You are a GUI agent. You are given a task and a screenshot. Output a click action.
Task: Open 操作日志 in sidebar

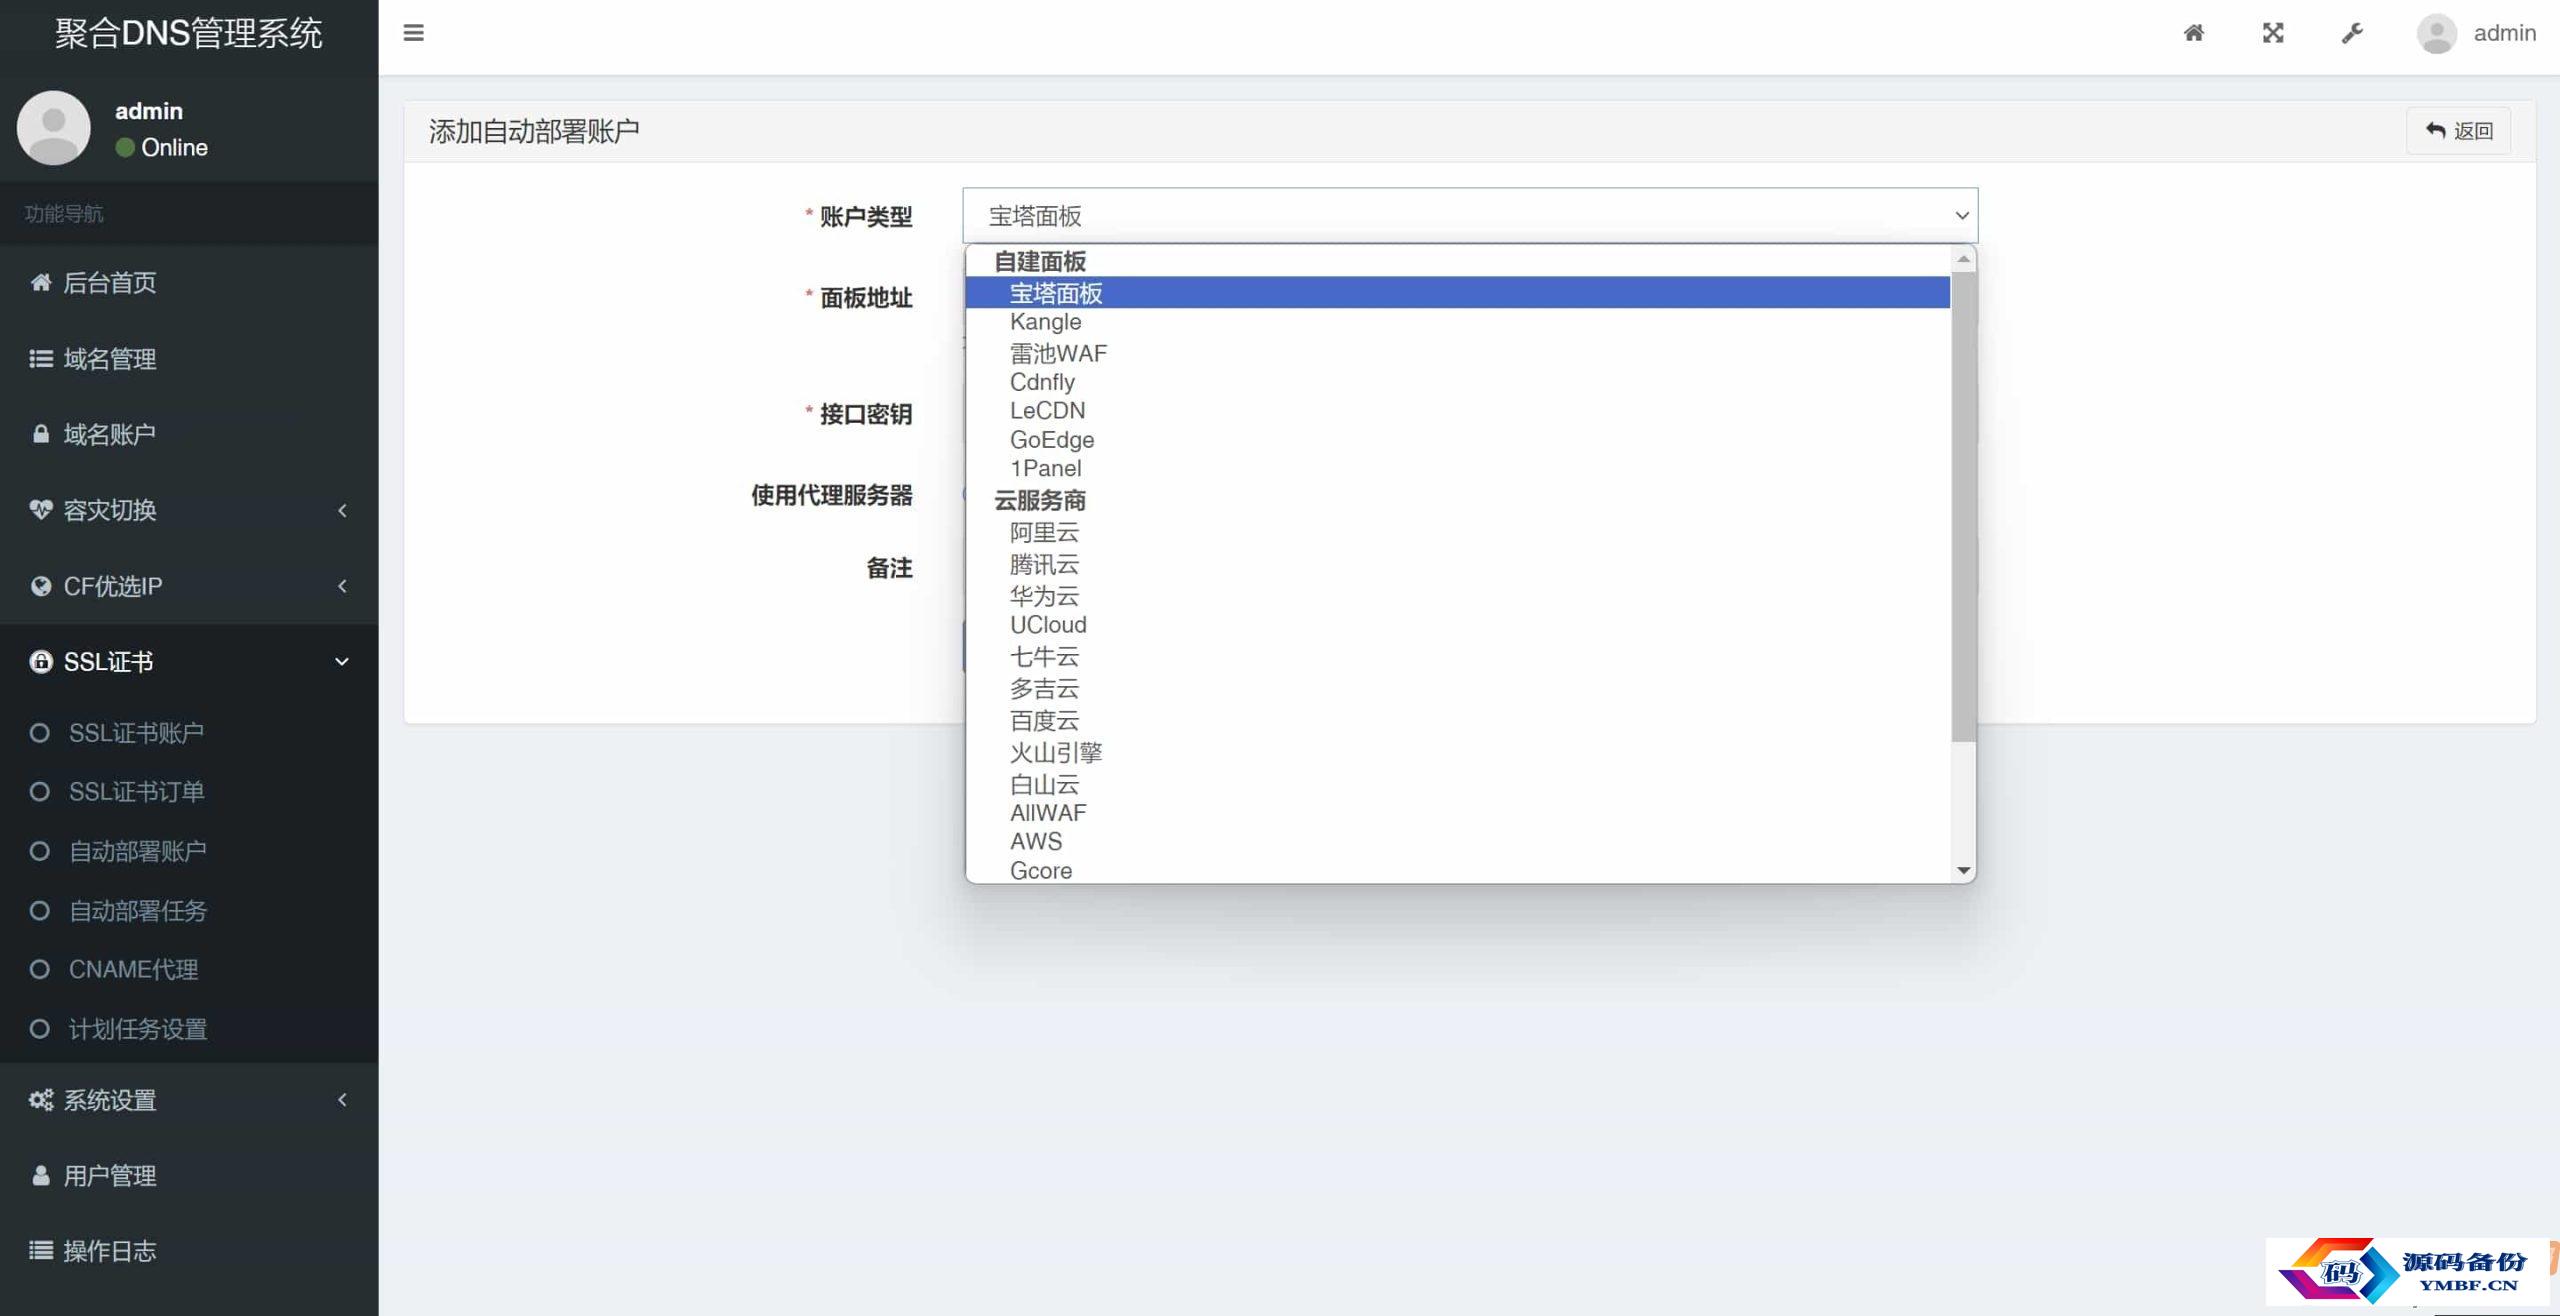[x=189, y=1250]
